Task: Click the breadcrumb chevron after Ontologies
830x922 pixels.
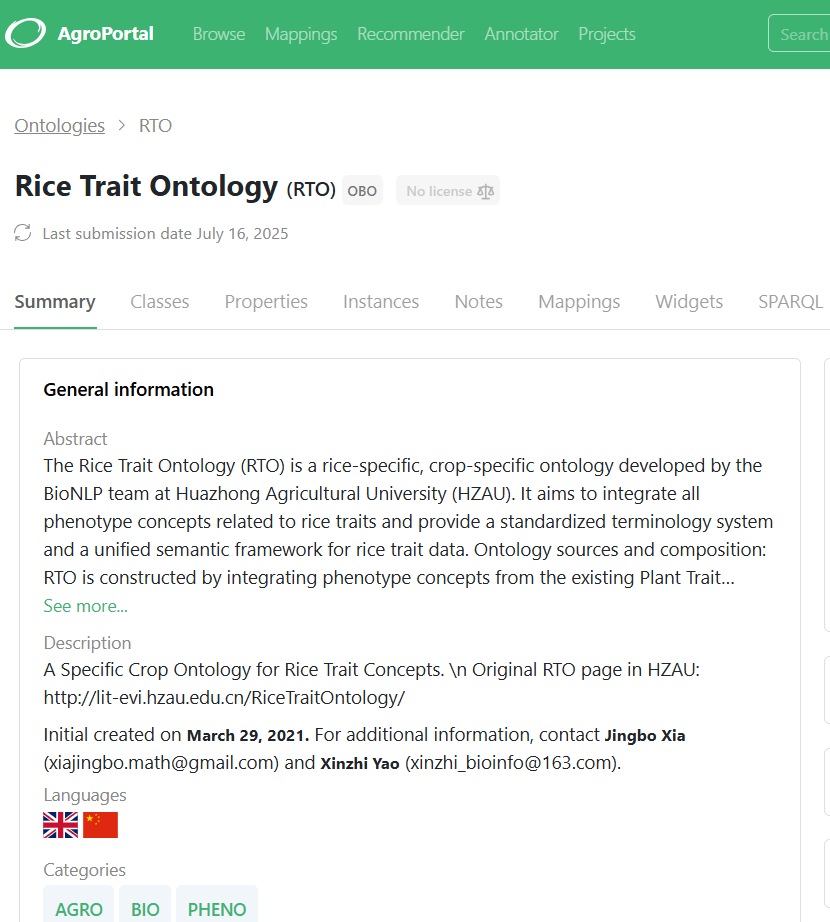Action: click(x=122, y=125)
